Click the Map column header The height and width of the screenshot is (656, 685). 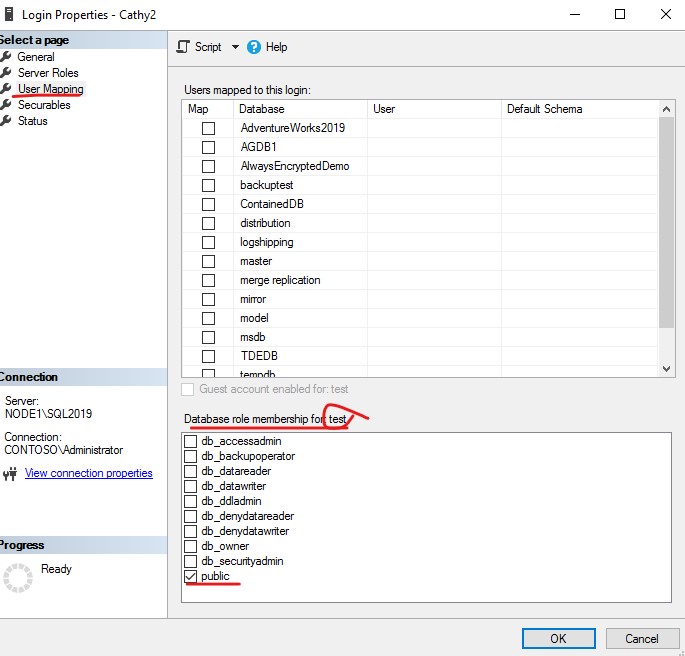point(208,109)
